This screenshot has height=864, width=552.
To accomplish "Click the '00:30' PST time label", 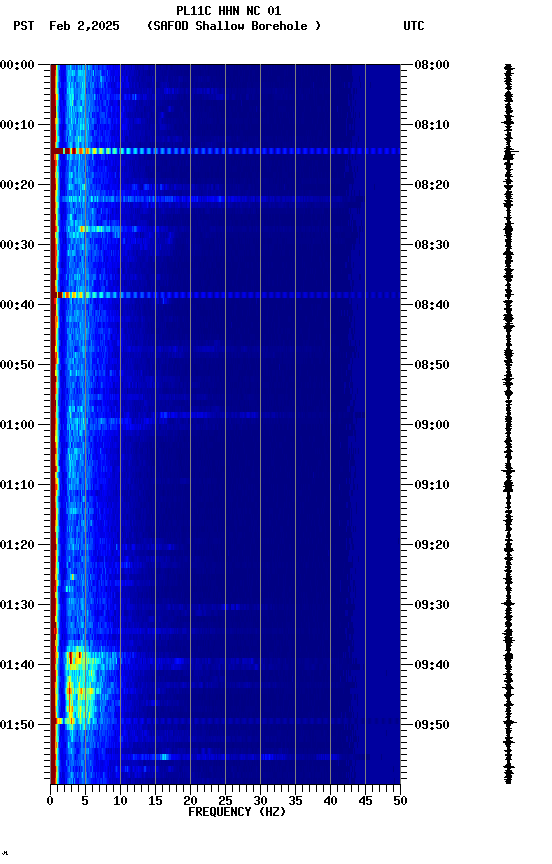I will click(x=17, y=245).
